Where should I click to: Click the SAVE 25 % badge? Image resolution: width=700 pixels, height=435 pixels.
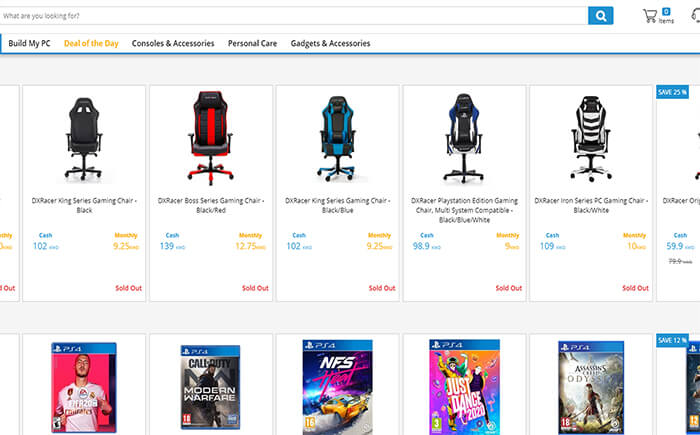point(672,92)
